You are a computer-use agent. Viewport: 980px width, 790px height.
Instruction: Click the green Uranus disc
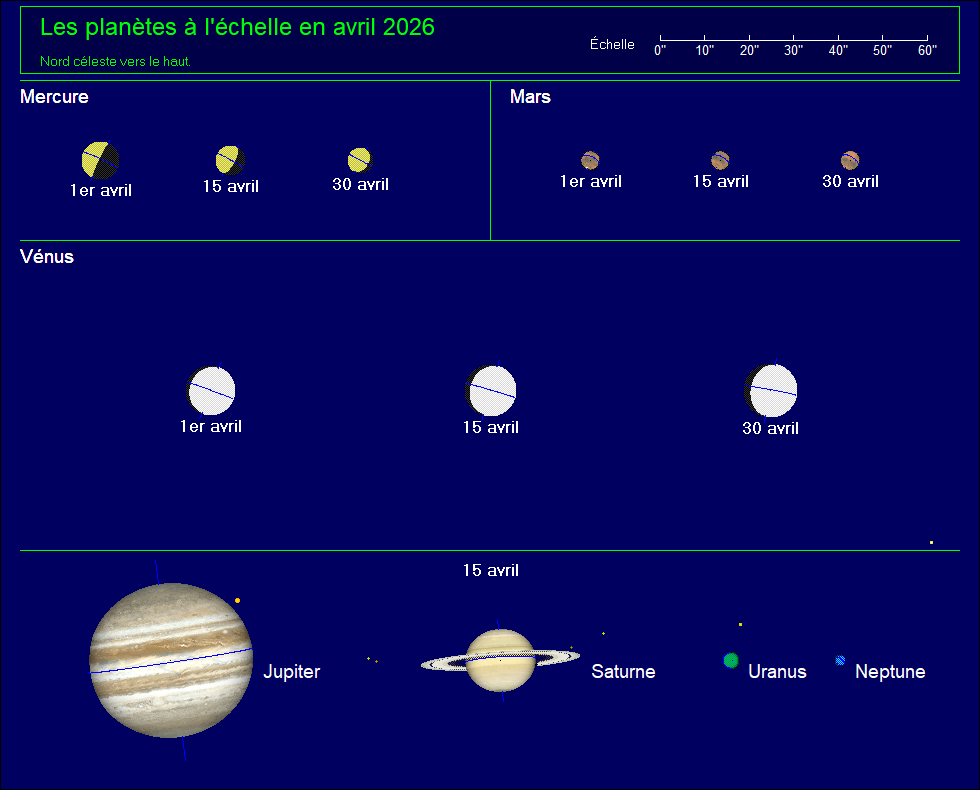tap(731, 660)
